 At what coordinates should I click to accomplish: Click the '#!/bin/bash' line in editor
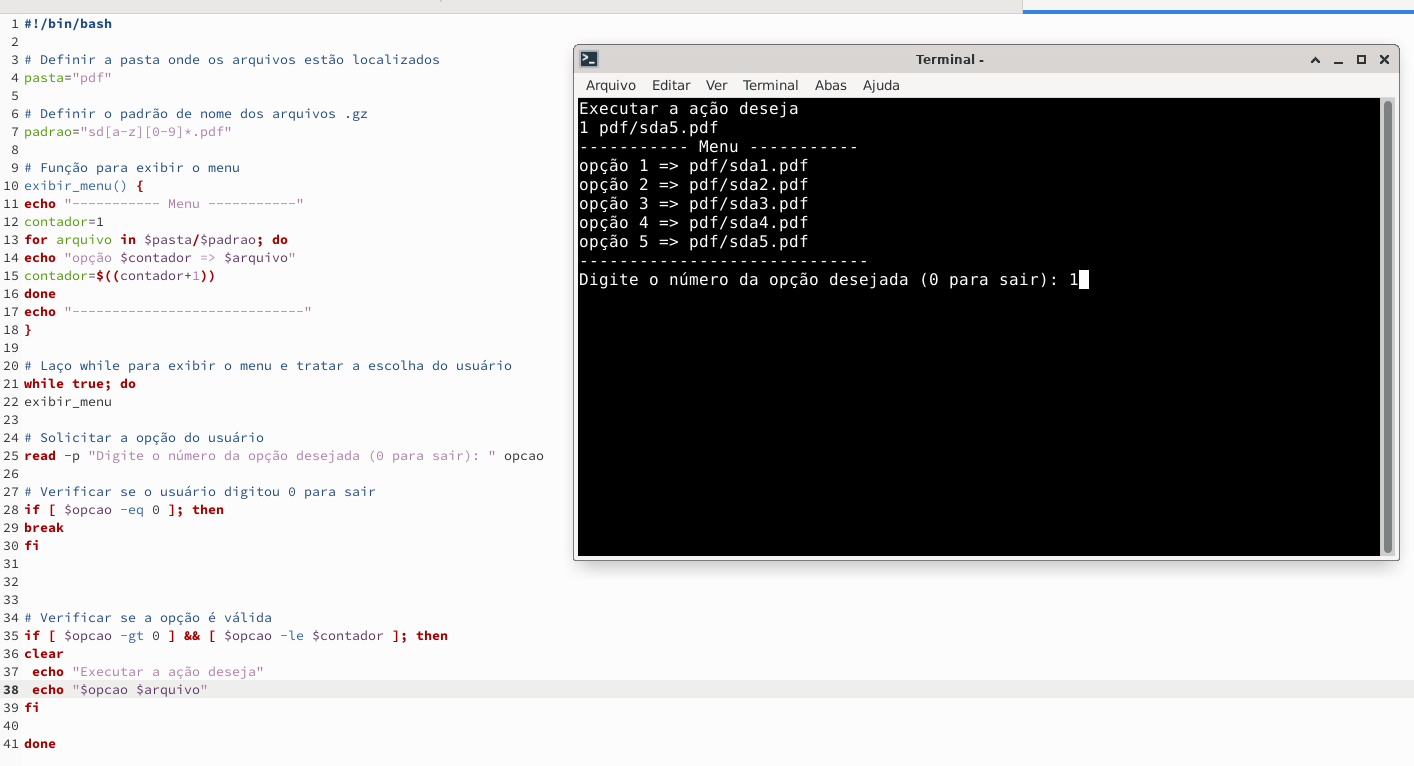[68, 23]
